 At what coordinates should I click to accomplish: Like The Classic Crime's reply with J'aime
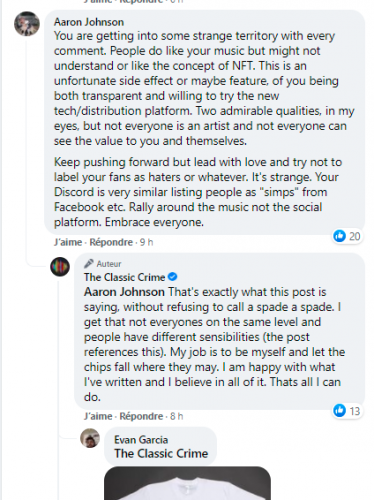tap(98, 416)
